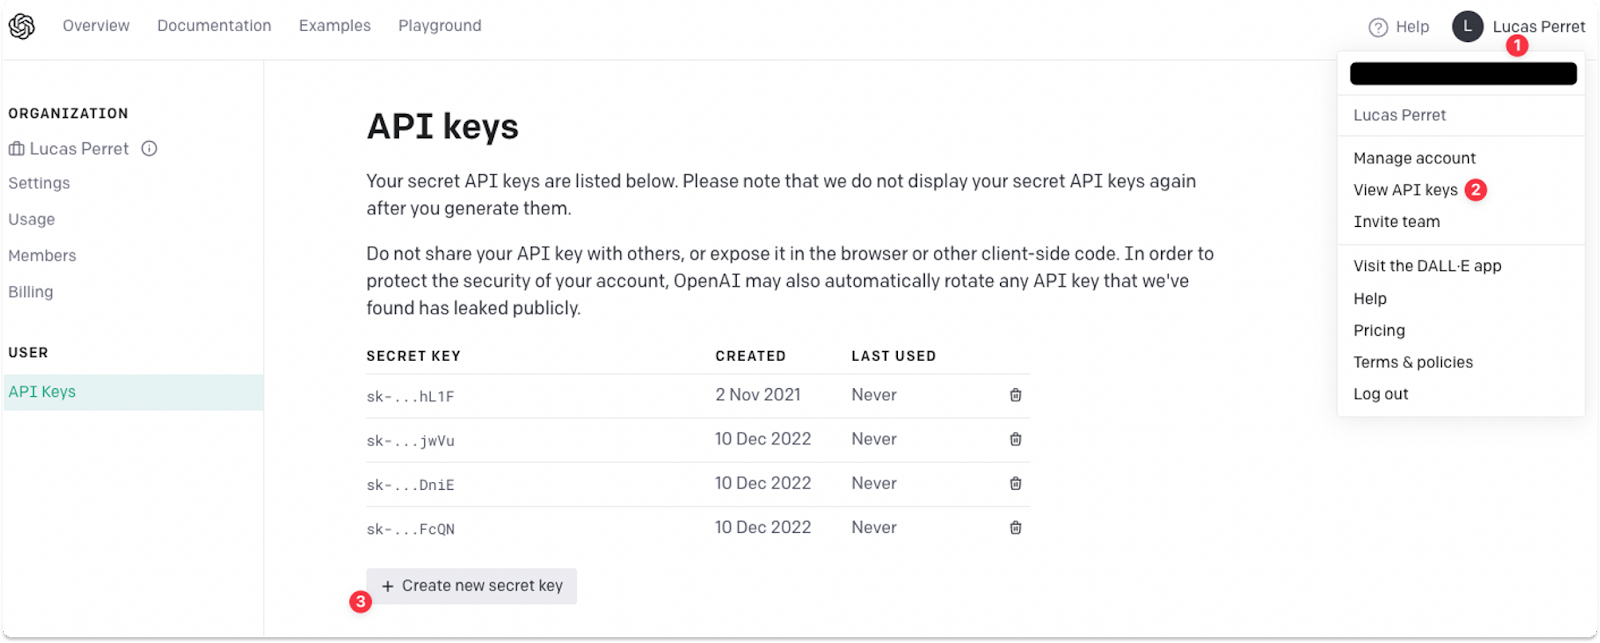The width and height of the screenshot is (1600, 643).
Task: Click the secret key sk-...FcQN text
Action: (410, 529)
